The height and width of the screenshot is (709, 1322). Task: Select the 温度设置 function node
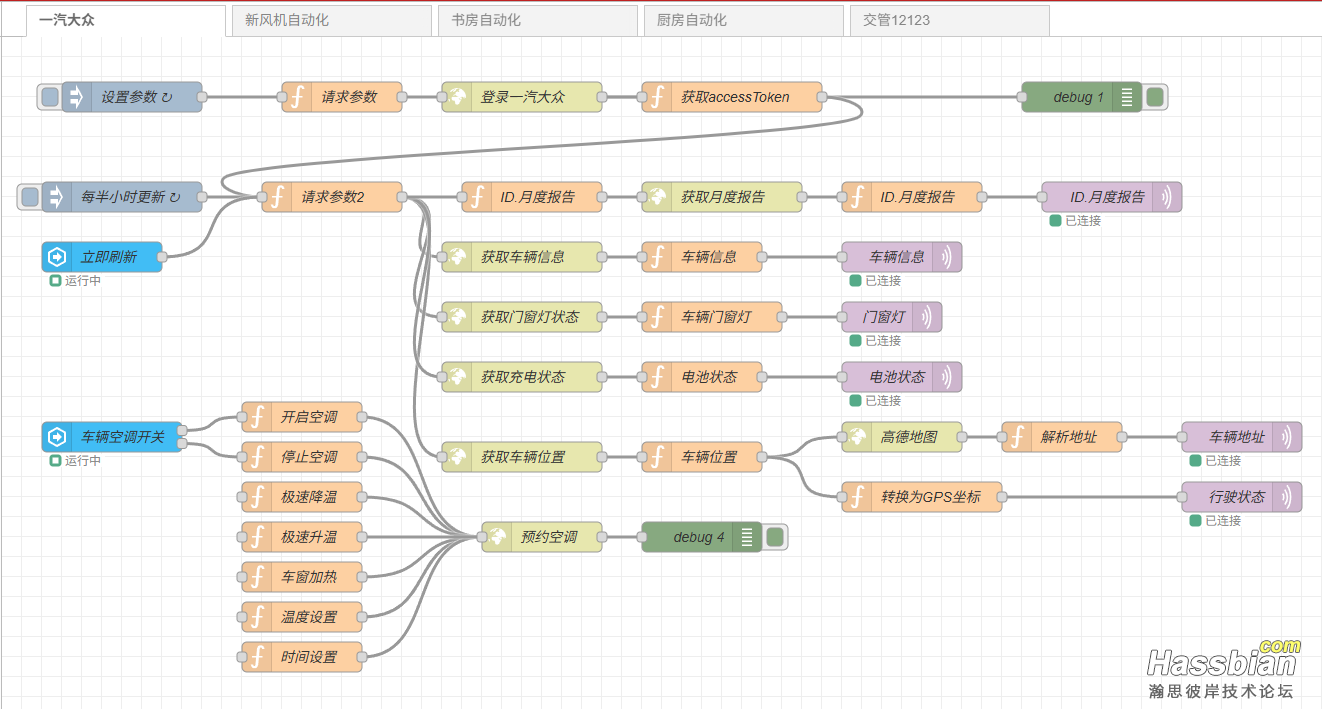click(x=302, y=617)
